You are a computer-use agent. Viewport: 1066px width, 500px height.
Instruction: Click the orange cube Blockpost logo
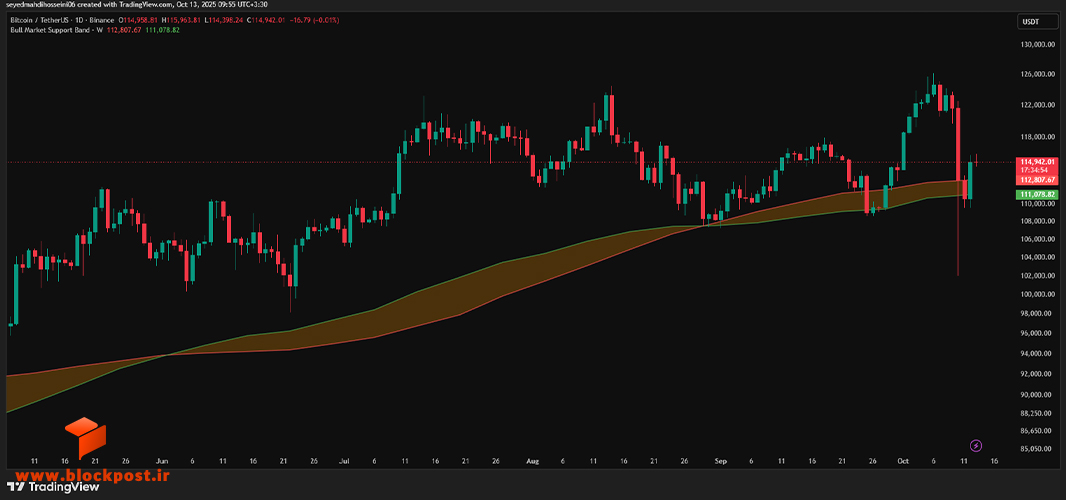tap(86, 437)
